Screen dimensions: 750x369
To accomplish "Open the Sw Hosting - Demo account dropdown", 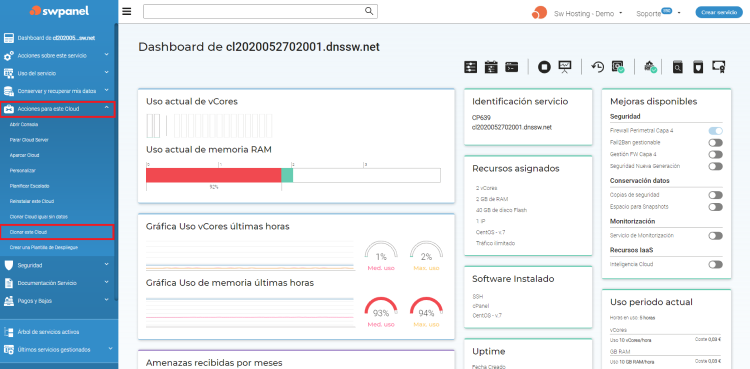I will [x=588, y=13].
